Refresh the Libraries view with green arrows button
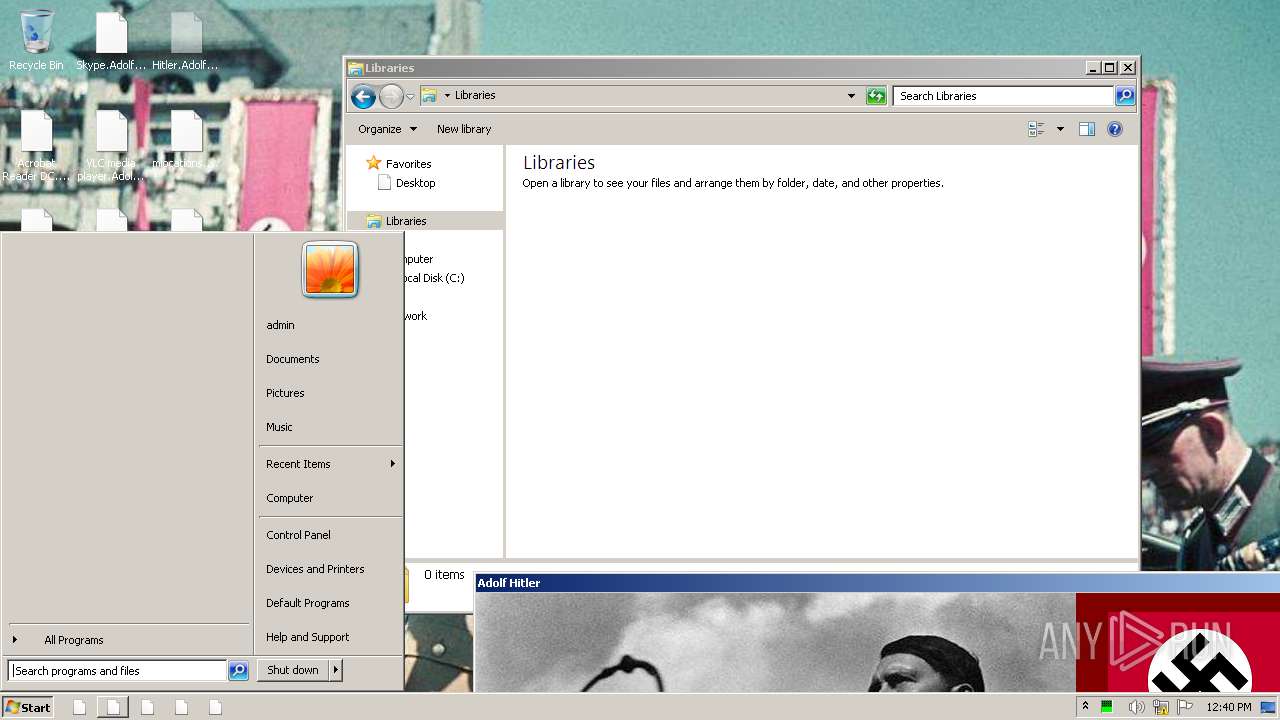 [876, 96]
